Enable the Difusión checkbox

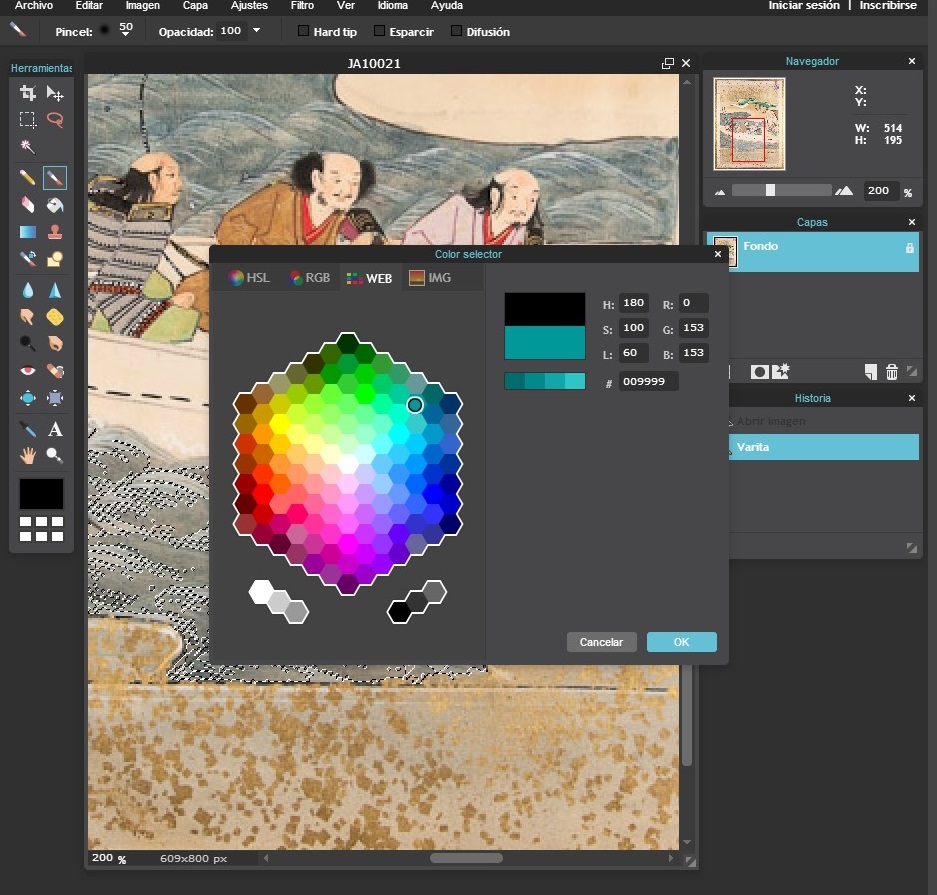[x=457, y=30]
